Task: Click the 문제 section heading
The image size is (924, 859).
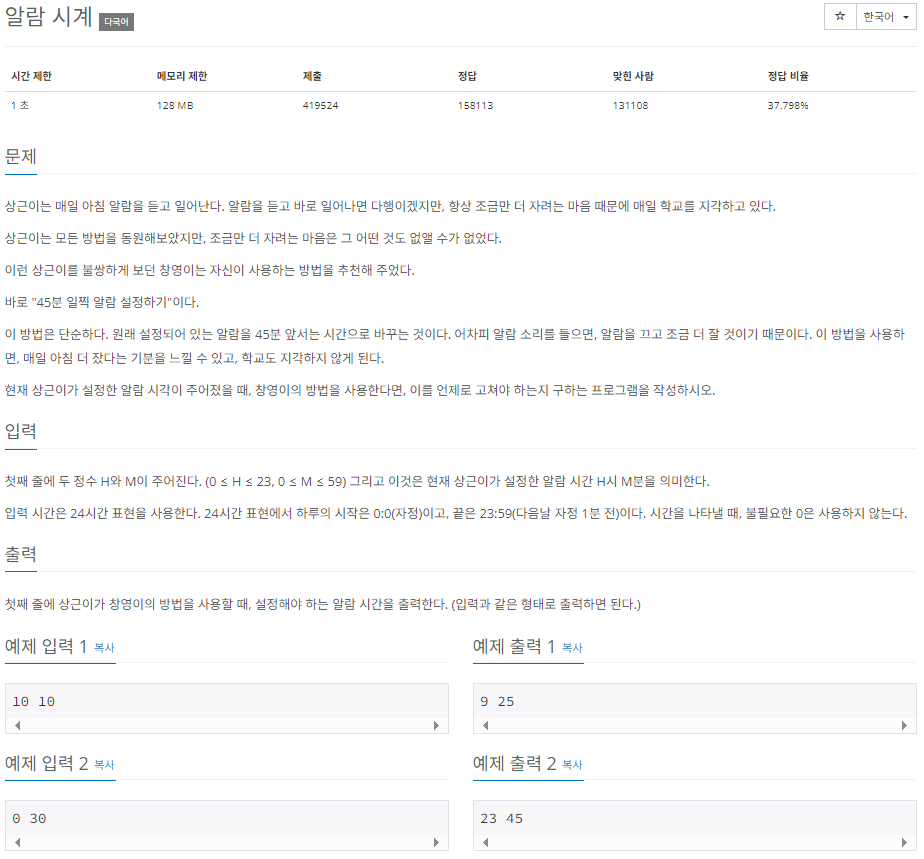Action: [x=21, y=157]
